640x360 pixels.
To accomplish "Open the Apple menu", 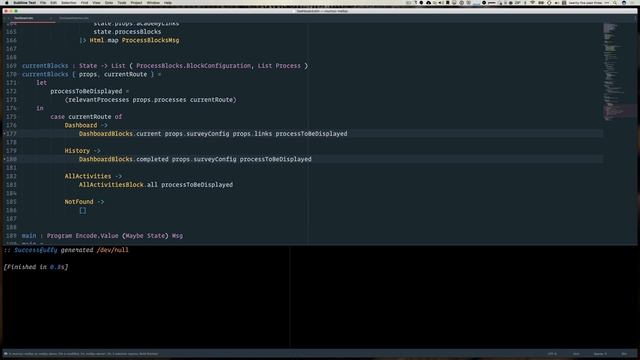I will pos(6,2).
